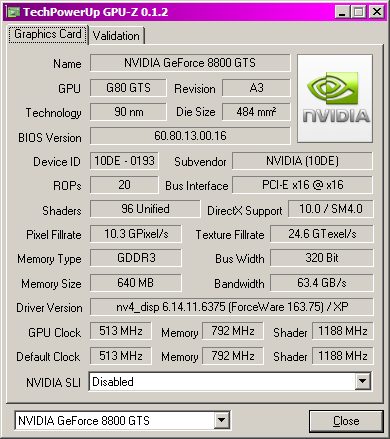Image resolution: width=390 pixels, height=439 pixels.
Task: Click the ROPs field showing 20
Action: tap(124, 185)
